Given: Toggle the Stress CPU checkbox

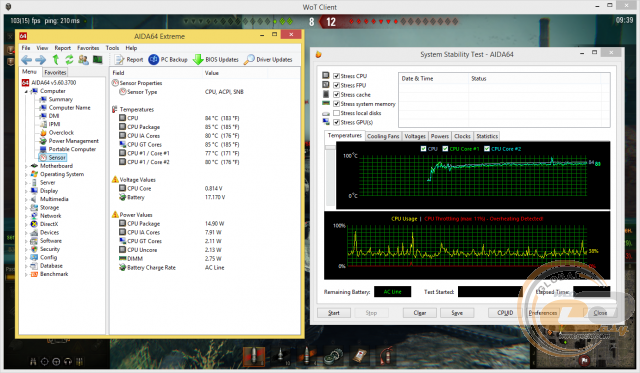Looking at the screenshot, I should pos(336,76).
